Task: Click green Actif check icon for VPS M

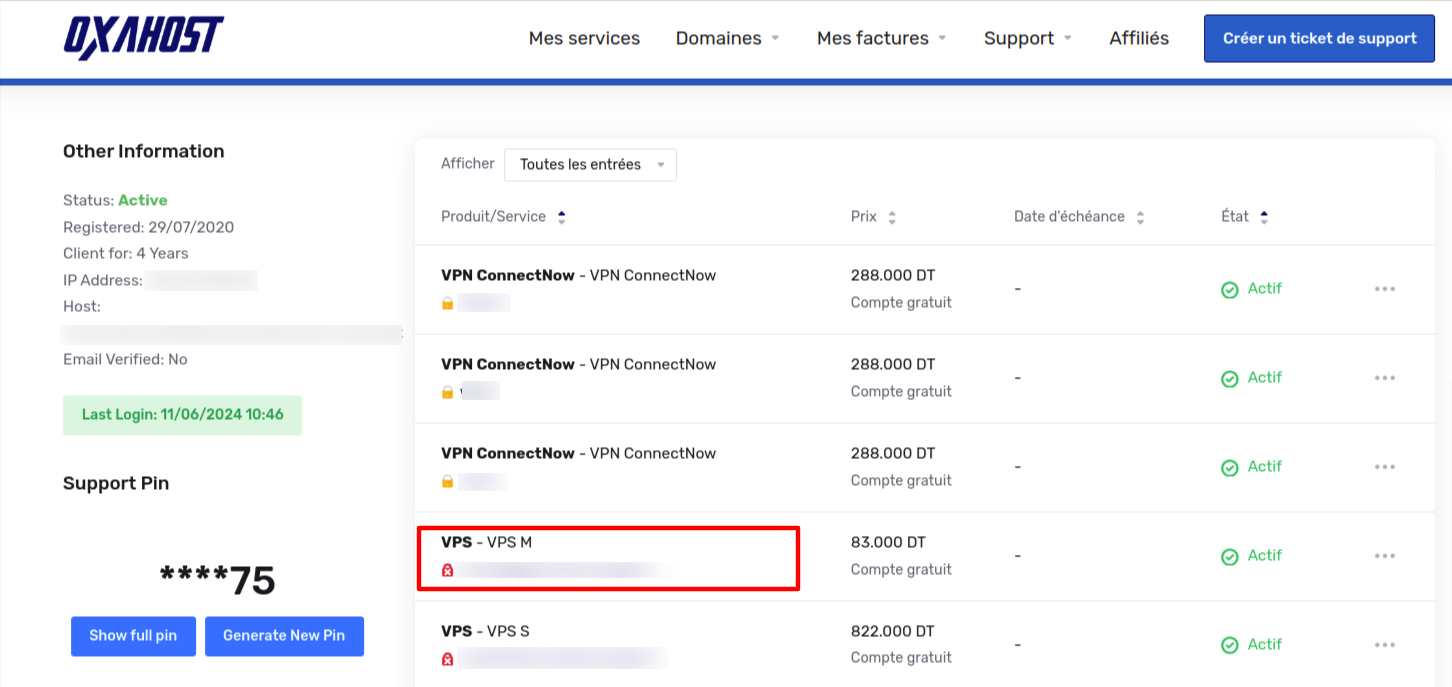Action: [x=1230, y=557]
